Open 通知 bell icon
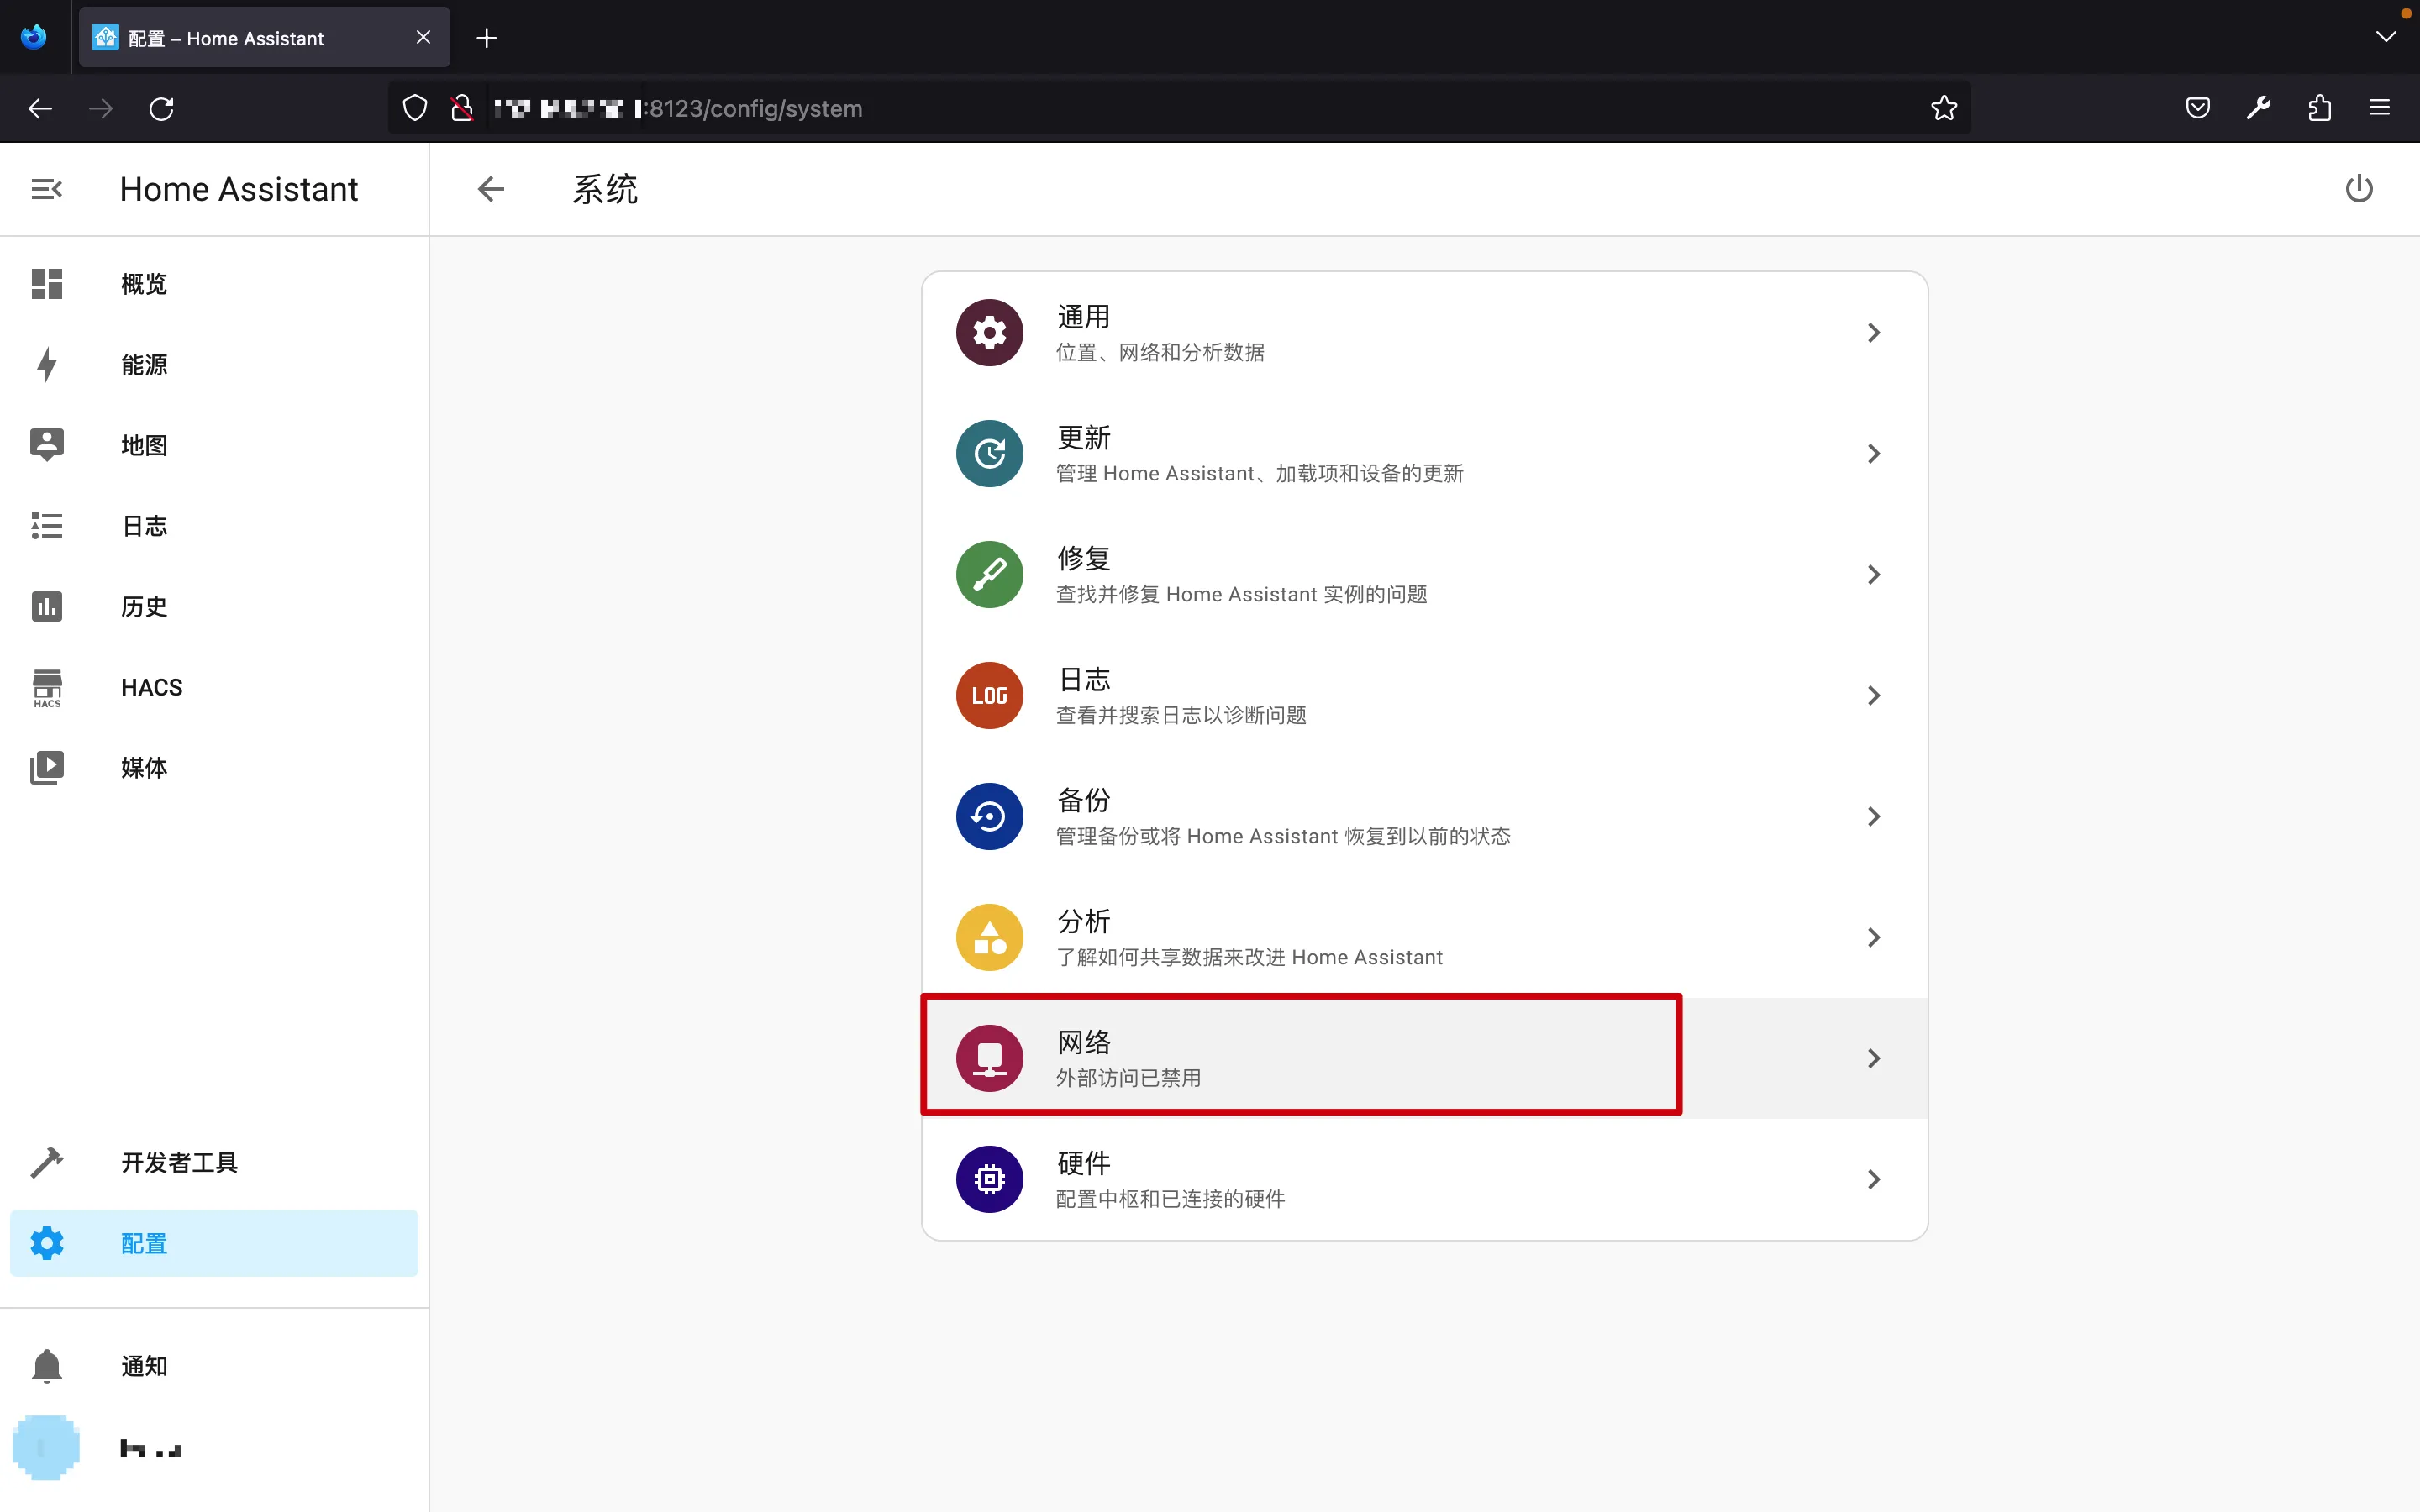Screen dimensions: 2420x1512 coord(47,1366)
